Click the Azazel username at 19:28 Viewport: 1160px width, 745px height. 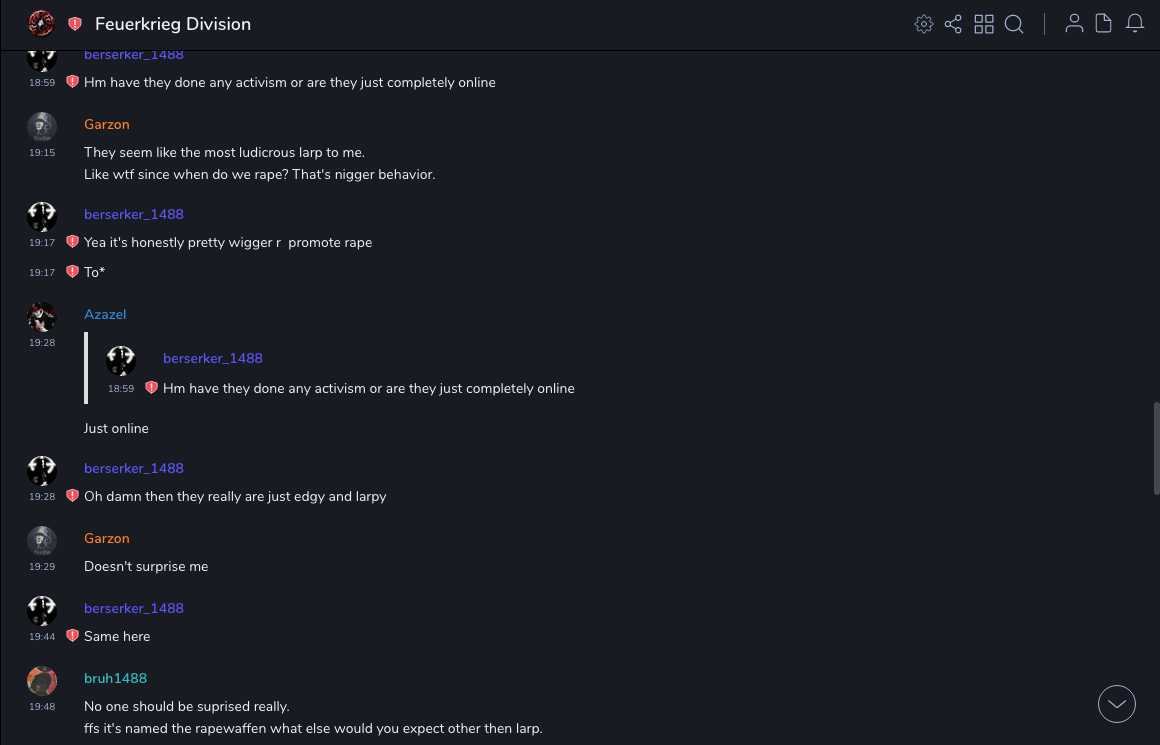coord(105,314)
